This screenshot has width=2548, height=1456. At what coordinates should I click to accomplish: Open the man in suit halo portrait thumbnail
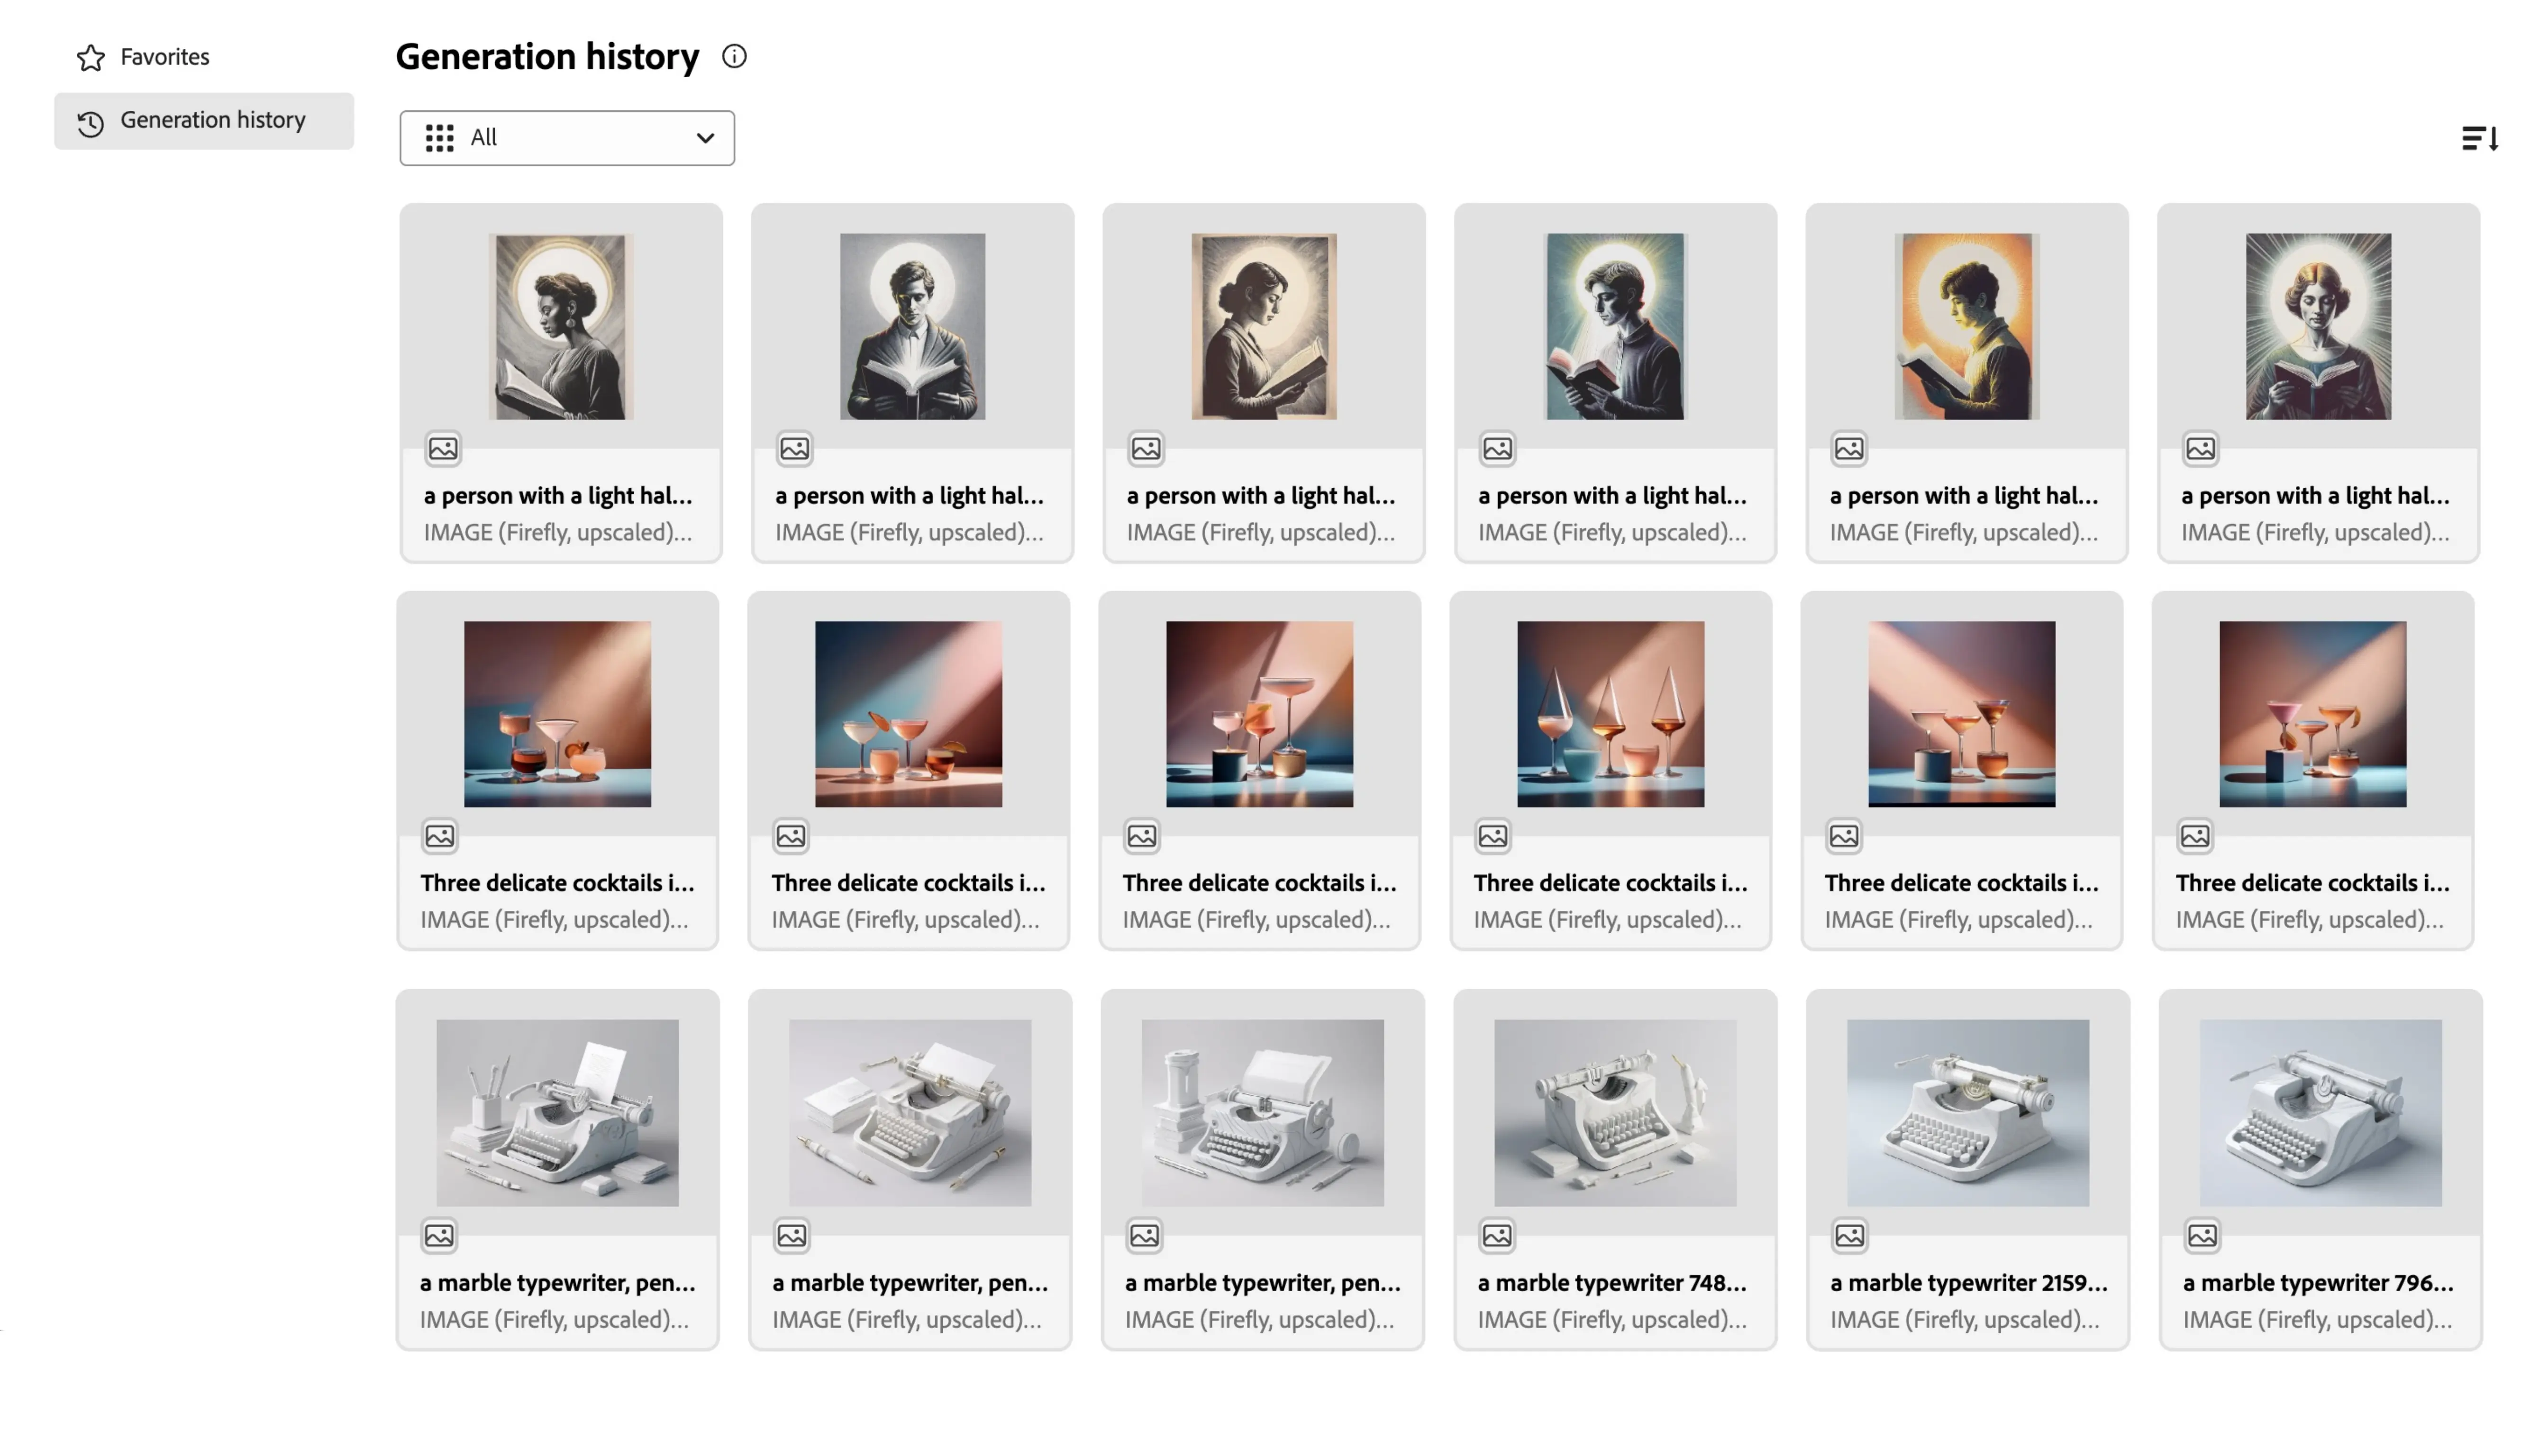[x=912, y=327]
